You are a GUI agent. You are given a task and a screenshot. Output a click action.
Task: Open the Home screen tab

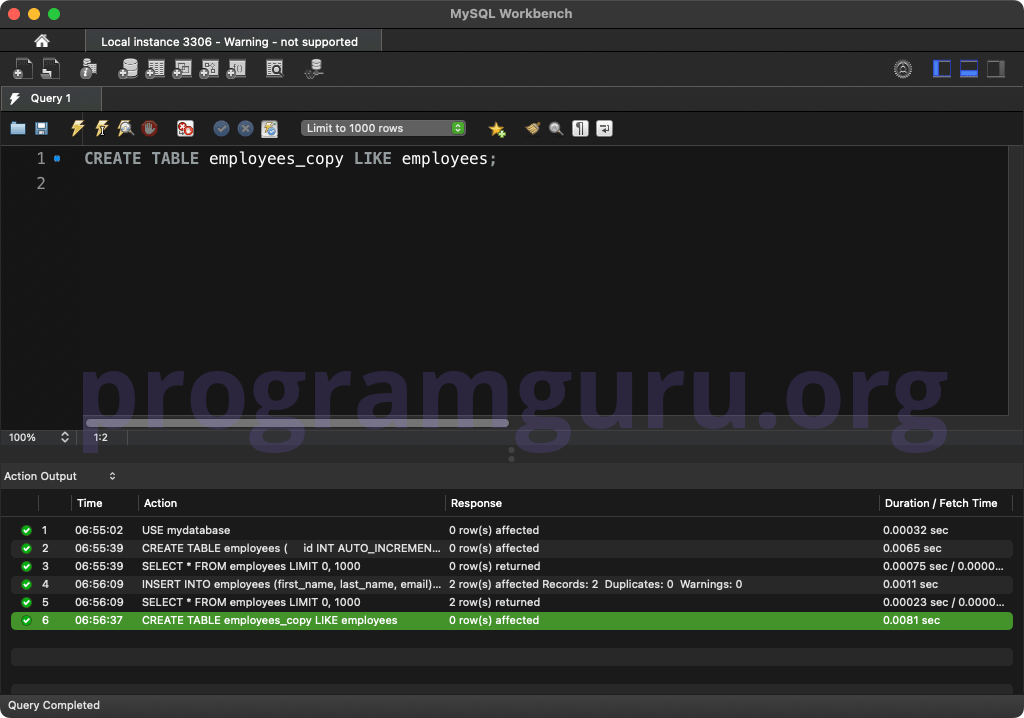pyautogui.click(x=42, y=41)
